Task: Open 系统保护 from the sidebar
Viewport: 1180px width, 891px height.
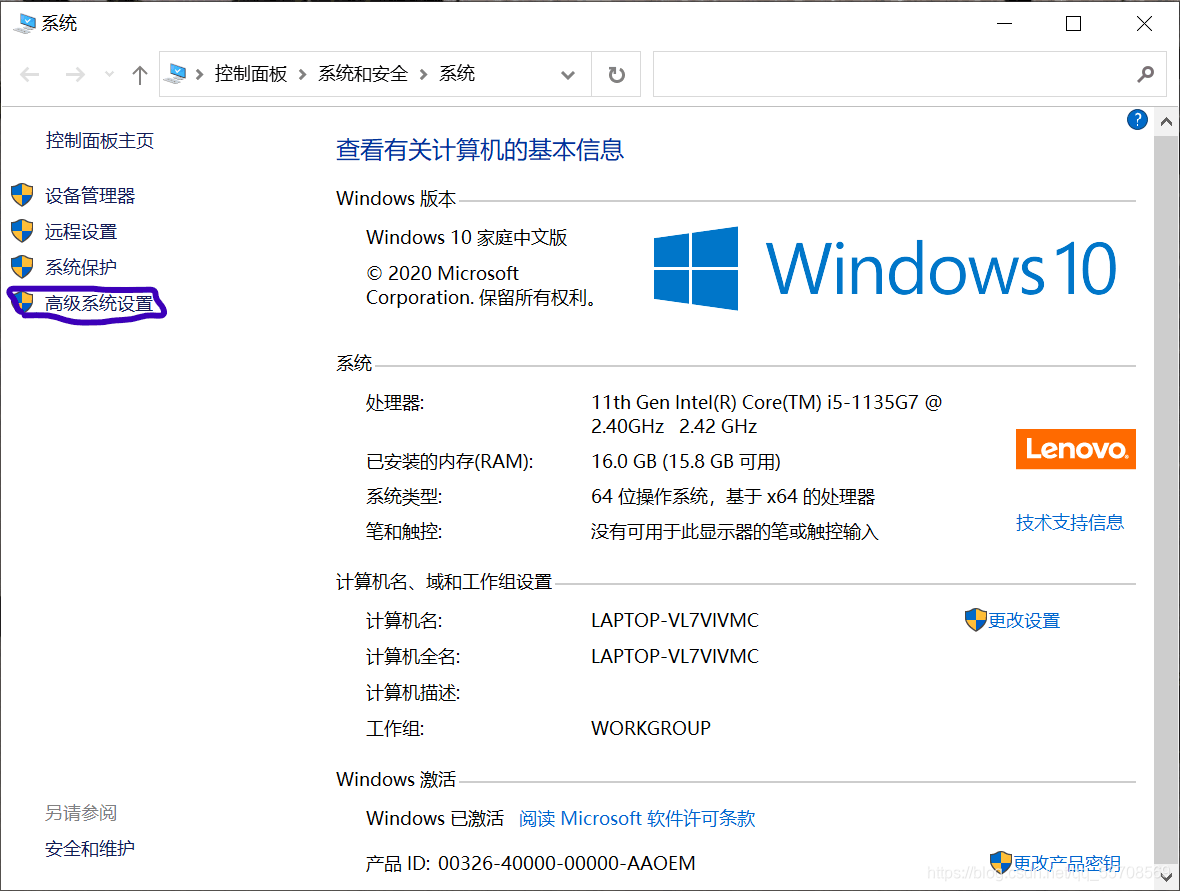Action: click(x=81, y=267)
